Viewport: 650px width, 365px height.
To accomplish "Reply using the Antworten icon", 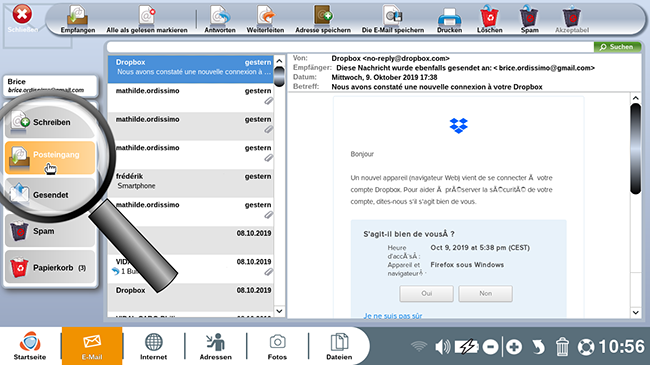I will [x=220, y=19].
